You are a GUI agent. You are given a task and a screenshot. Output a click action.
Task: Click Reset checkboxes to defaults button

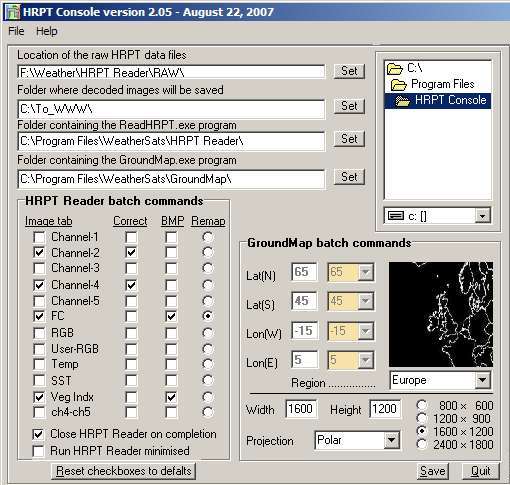point(124,471)
